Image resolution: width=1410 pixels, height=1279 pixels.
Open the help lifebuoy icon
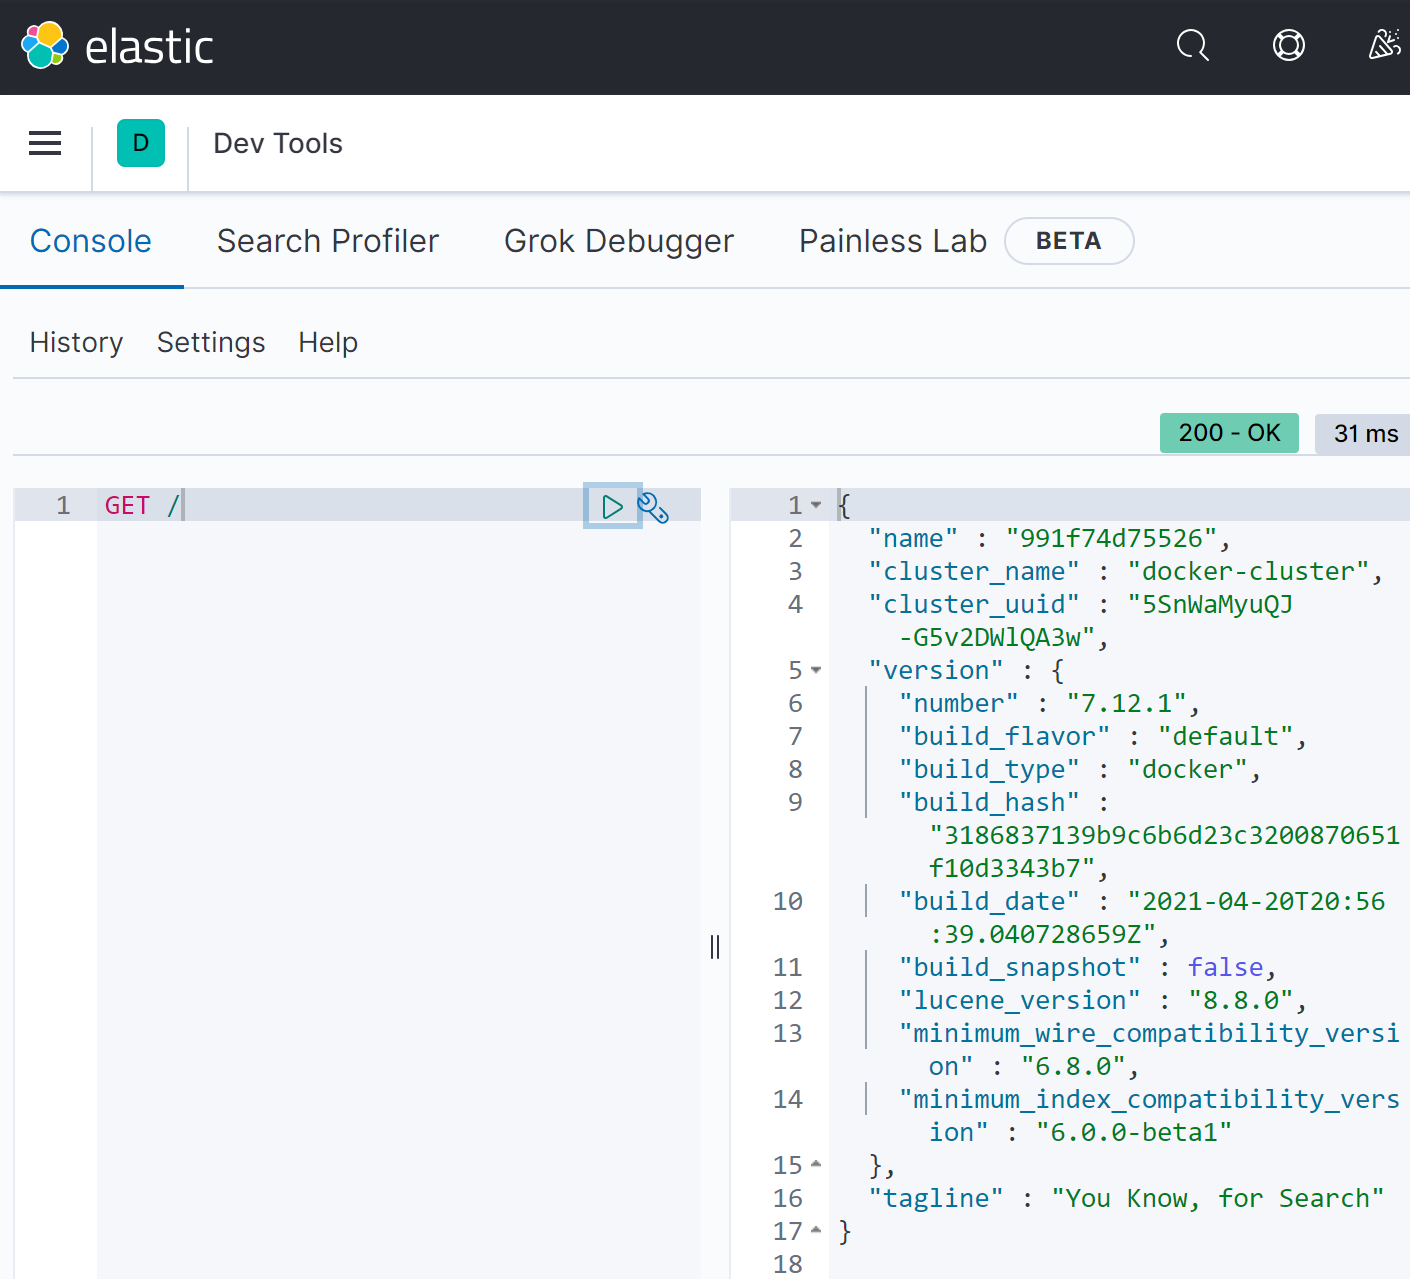[x=1288, y=45]
